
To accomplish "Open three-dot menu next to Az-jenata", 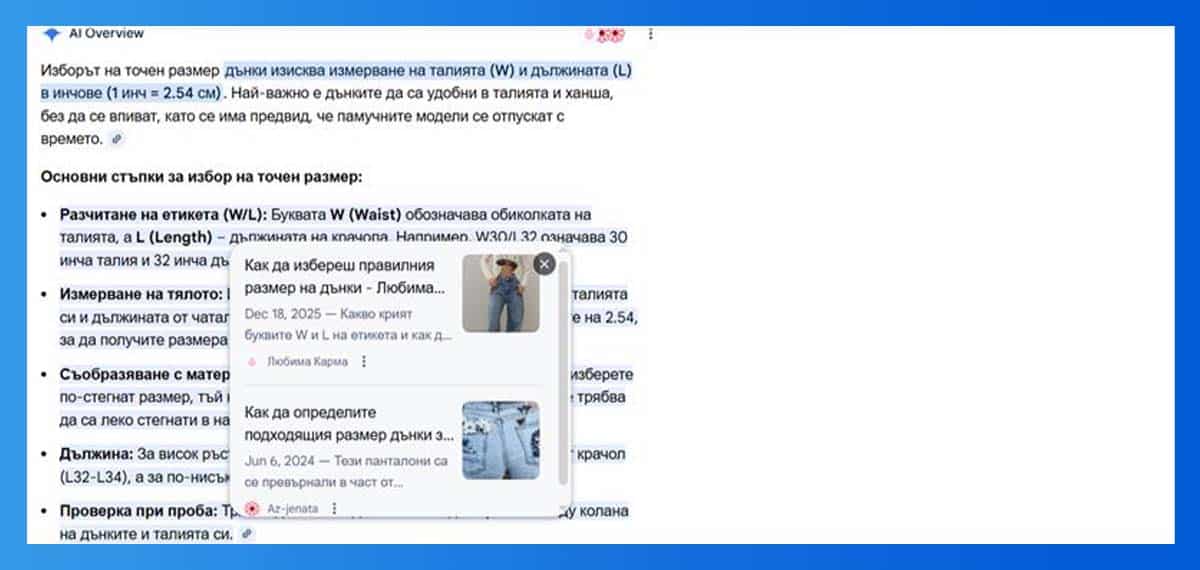I will (x=334, y=509).
